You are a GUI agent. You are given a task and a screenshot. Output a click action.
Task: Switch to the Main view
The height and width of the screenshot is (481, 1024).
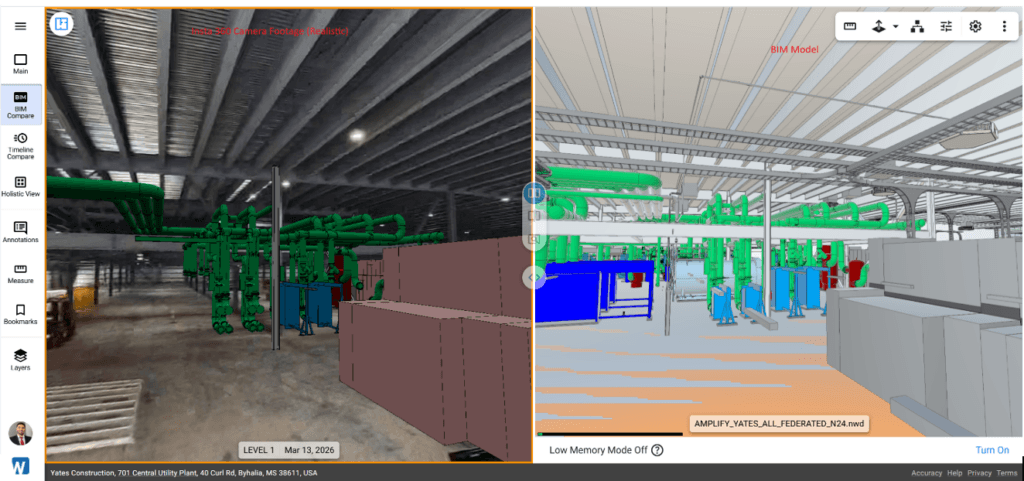[20, 63]
